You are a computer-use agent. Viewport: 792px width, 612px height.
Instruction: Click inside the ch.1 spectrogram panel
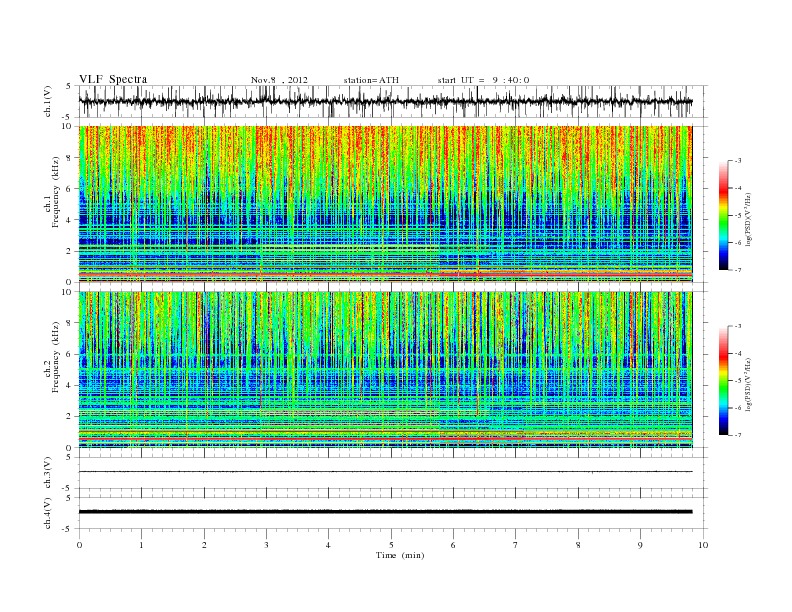pos(385,204)
